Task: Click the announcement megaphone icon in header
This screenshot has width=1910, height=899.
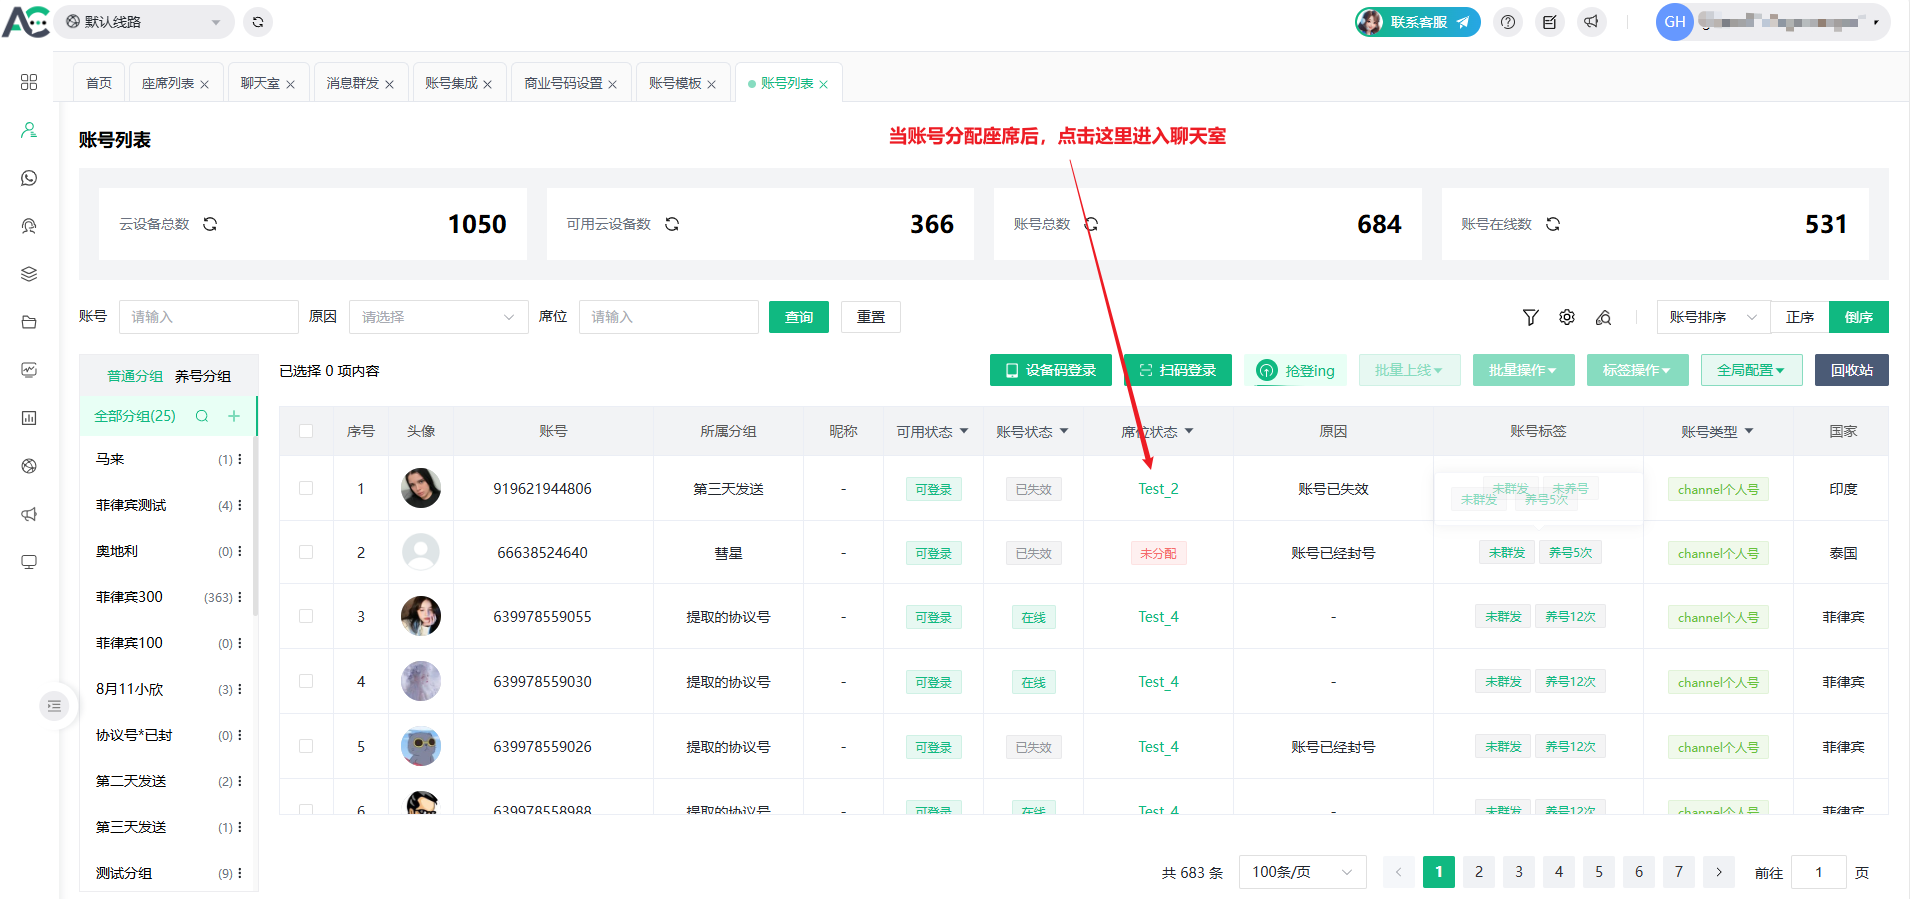Action: click(1591, 22)
